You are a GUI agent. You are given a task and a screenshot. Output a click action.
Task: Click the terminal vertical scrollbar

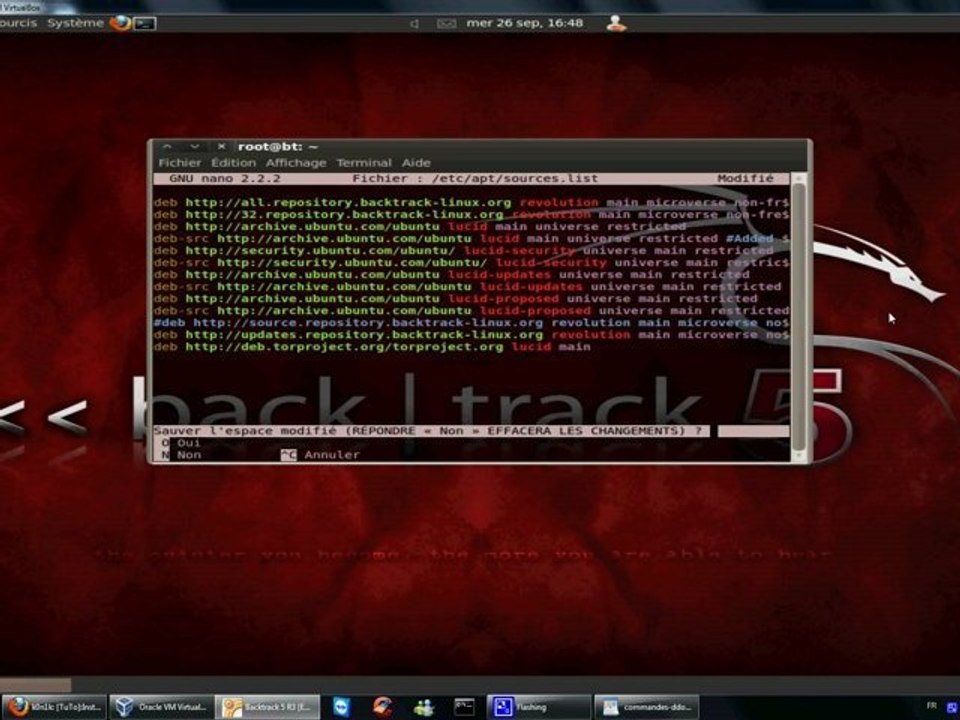coord(798,316)
